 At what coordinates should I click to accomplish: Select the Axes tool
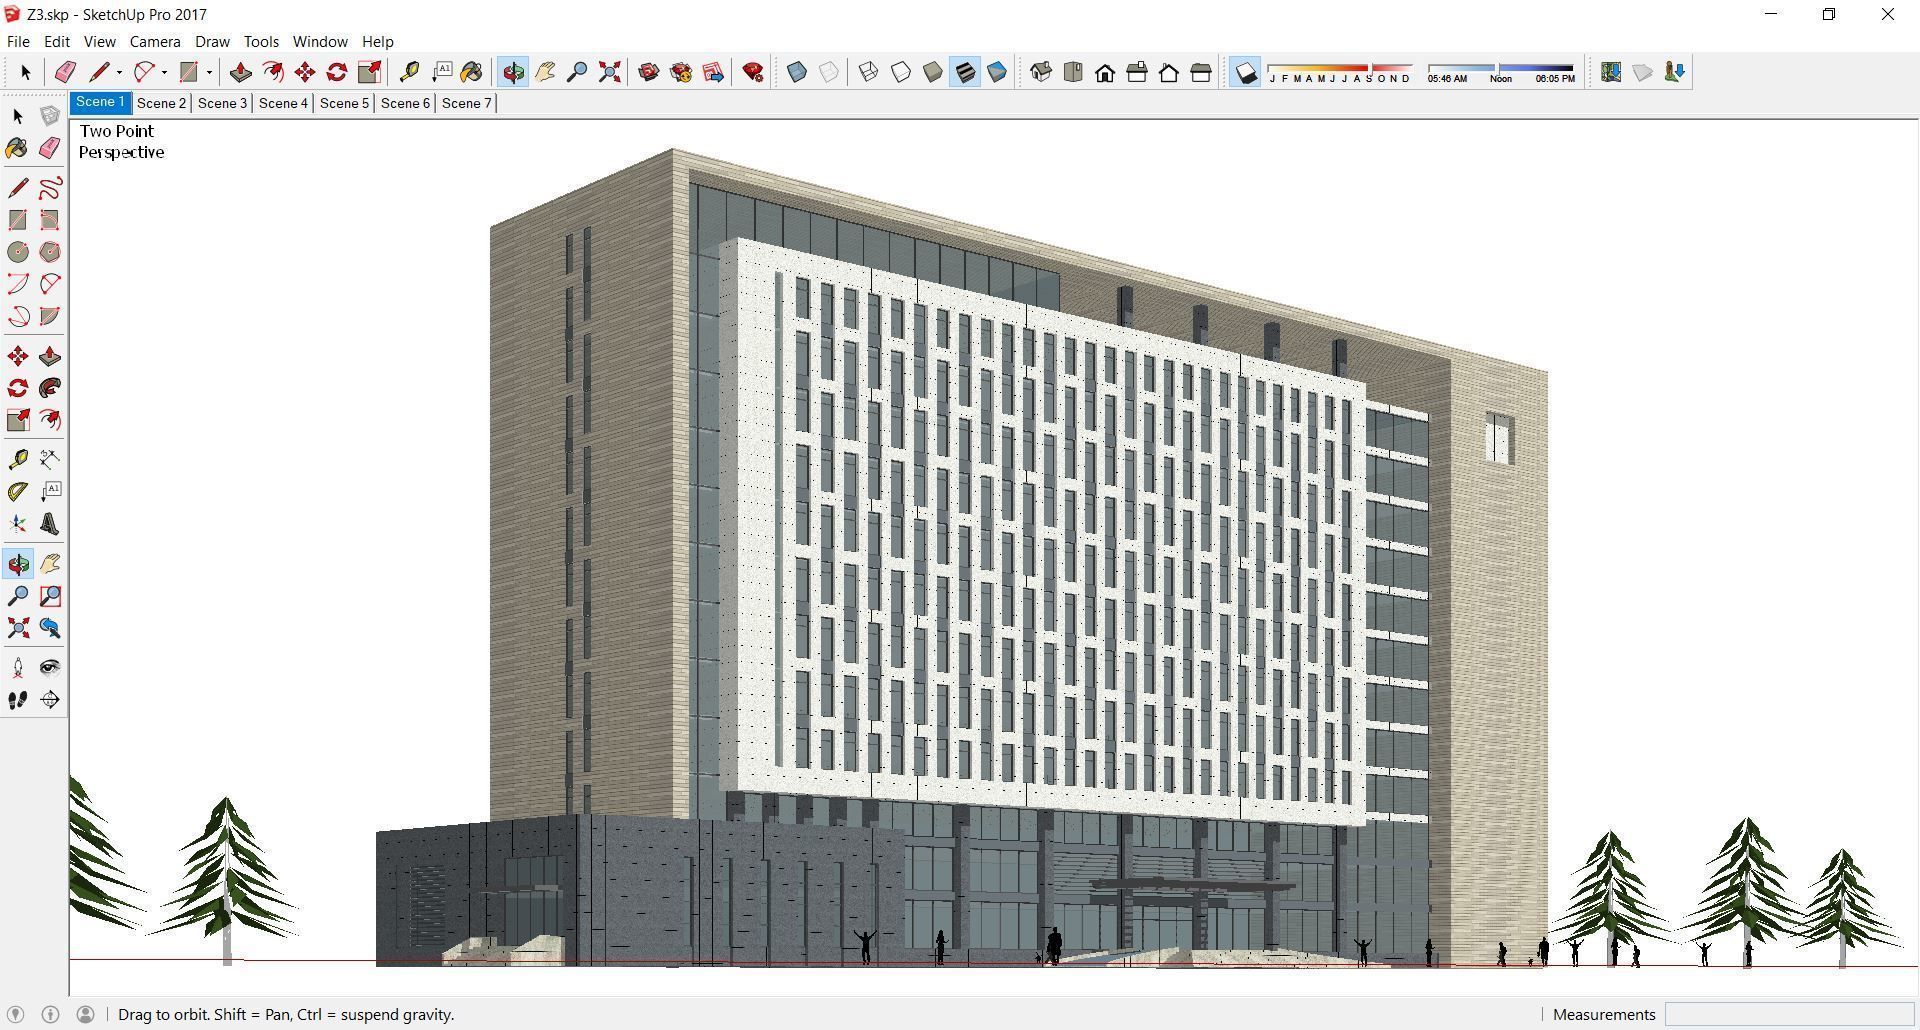18,524
